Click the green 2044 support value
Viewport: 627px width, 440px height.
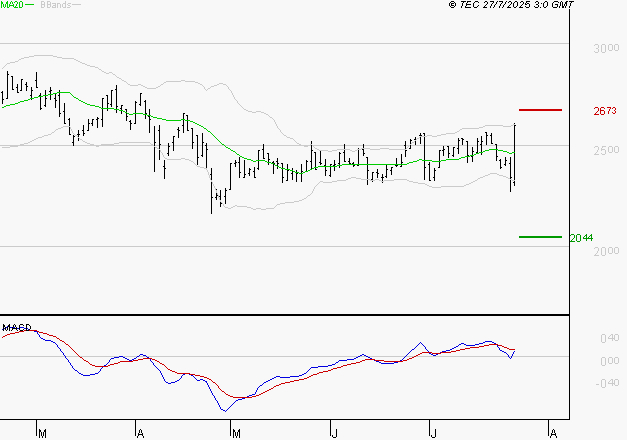581,238
